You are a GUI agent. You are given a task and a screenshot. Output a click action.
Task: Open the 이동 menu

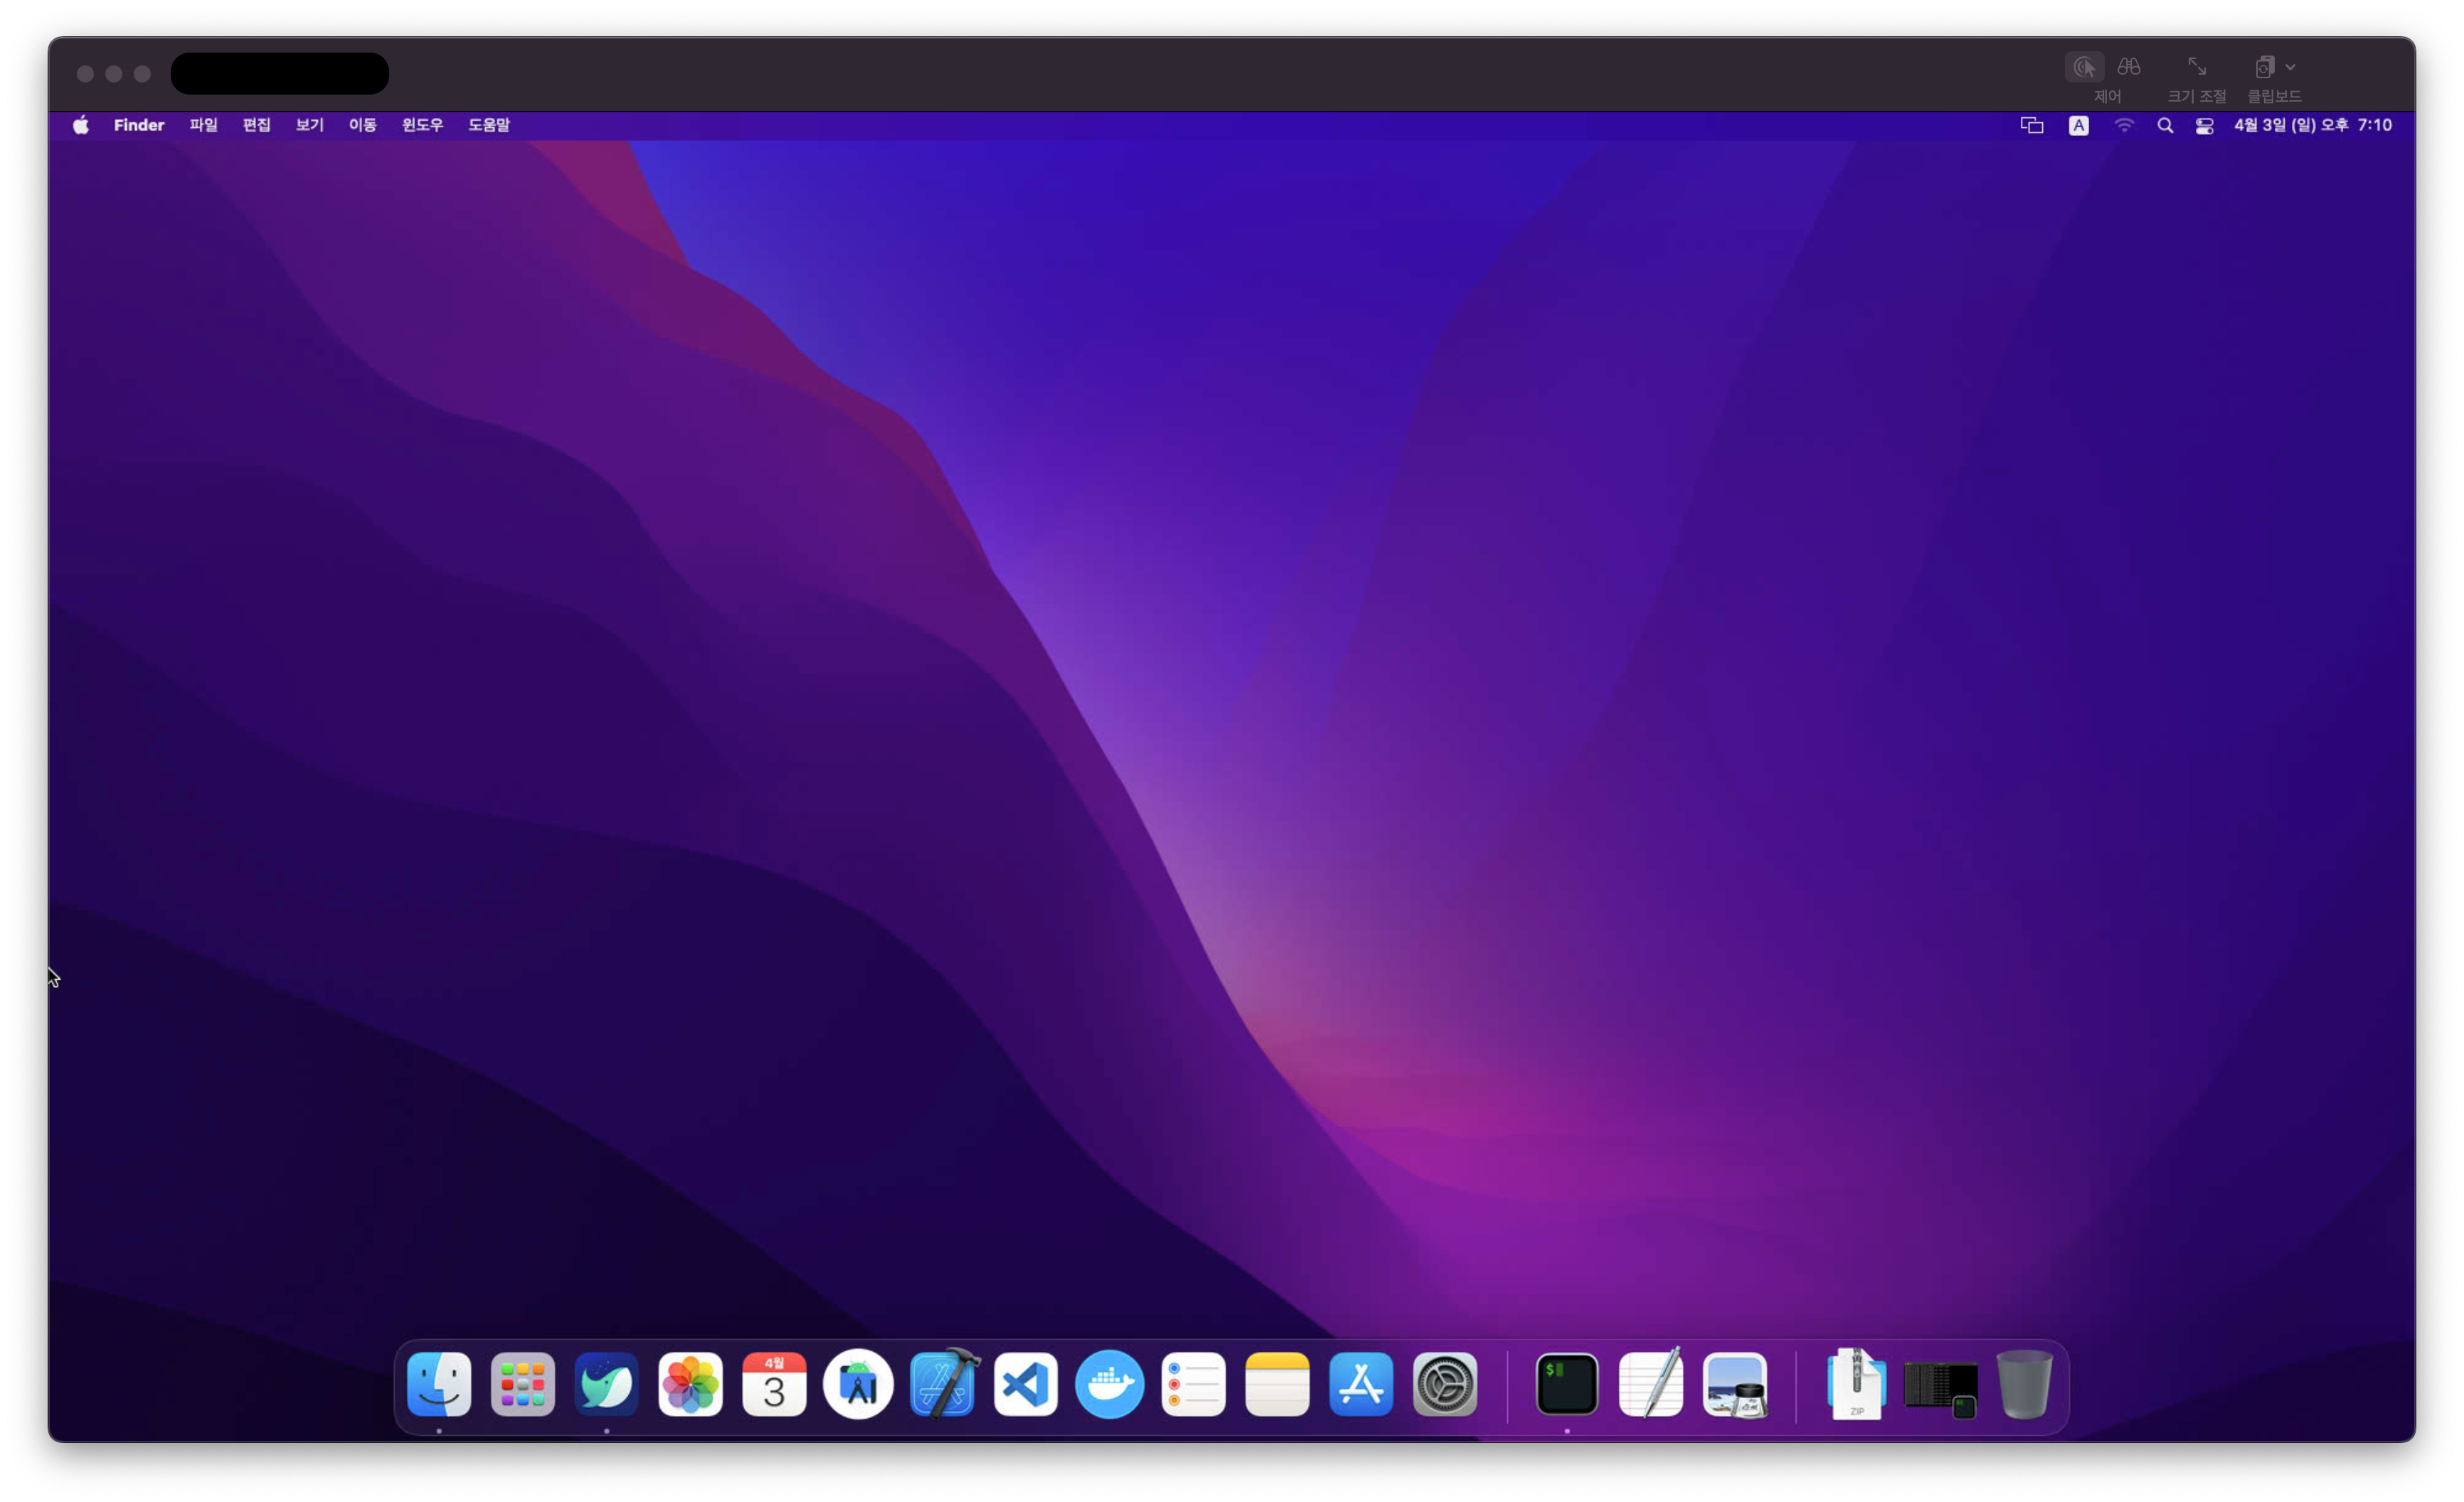362,125
